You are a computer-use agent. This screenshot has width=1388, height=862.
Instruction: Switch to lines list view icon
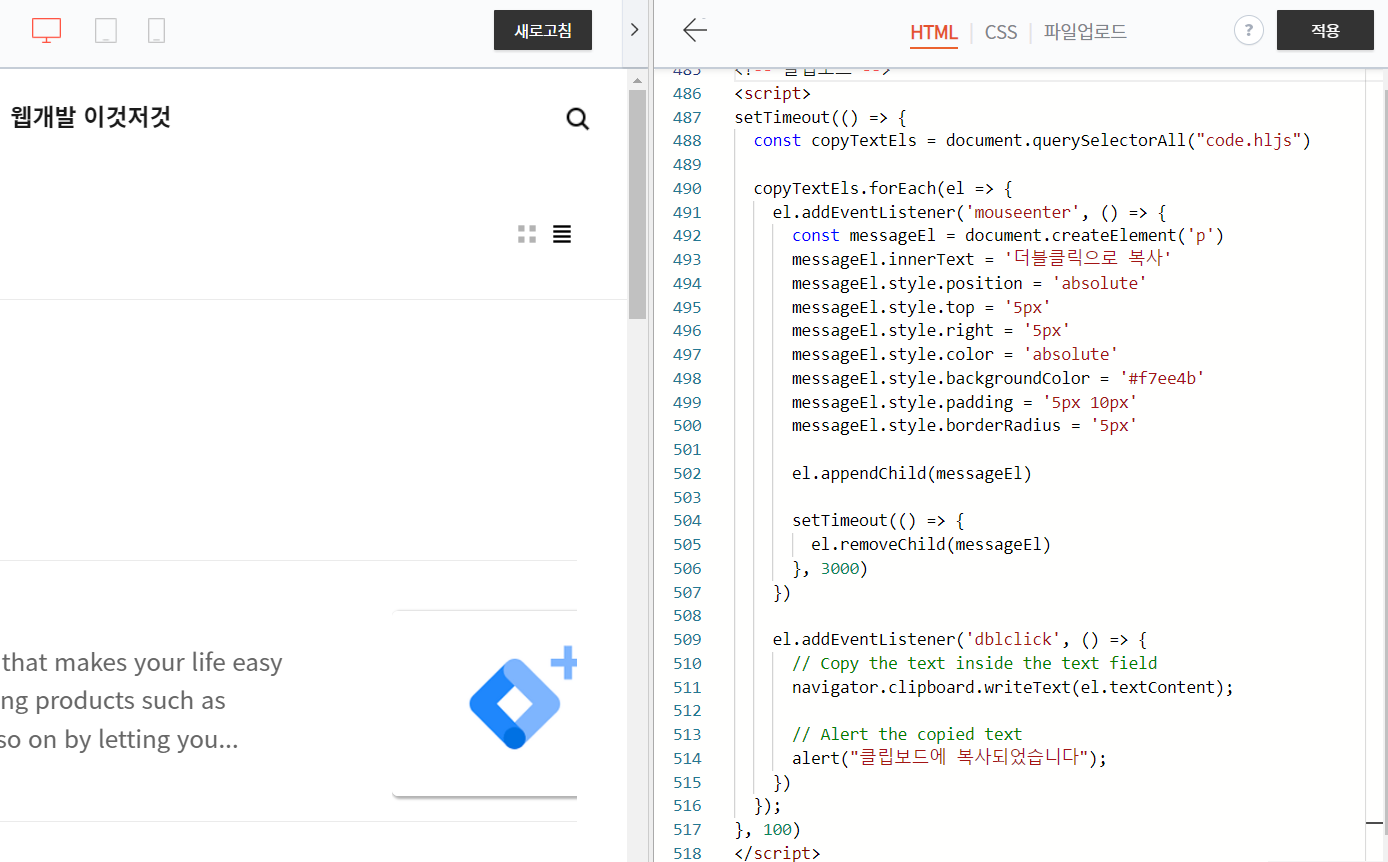click(x=562, y=234)
